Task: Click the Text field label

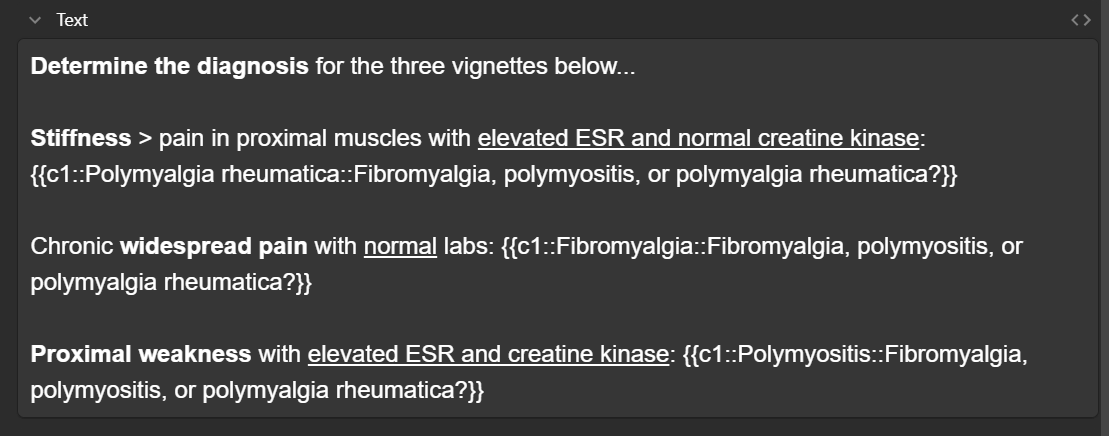Action: (71, 20)
